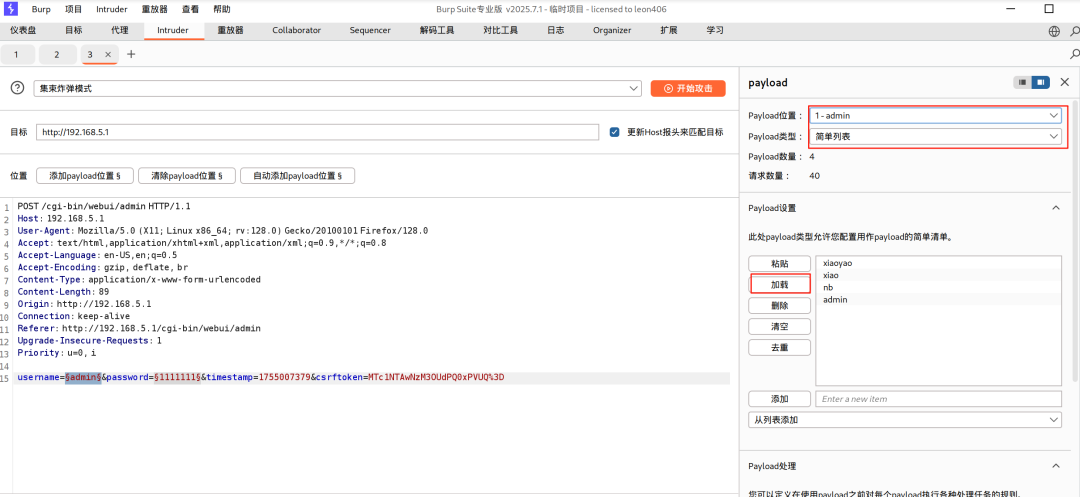Screen dimensions: 1080x497
Task: Open the help question-mark icon beside attack mode
Action: [18, 88]
